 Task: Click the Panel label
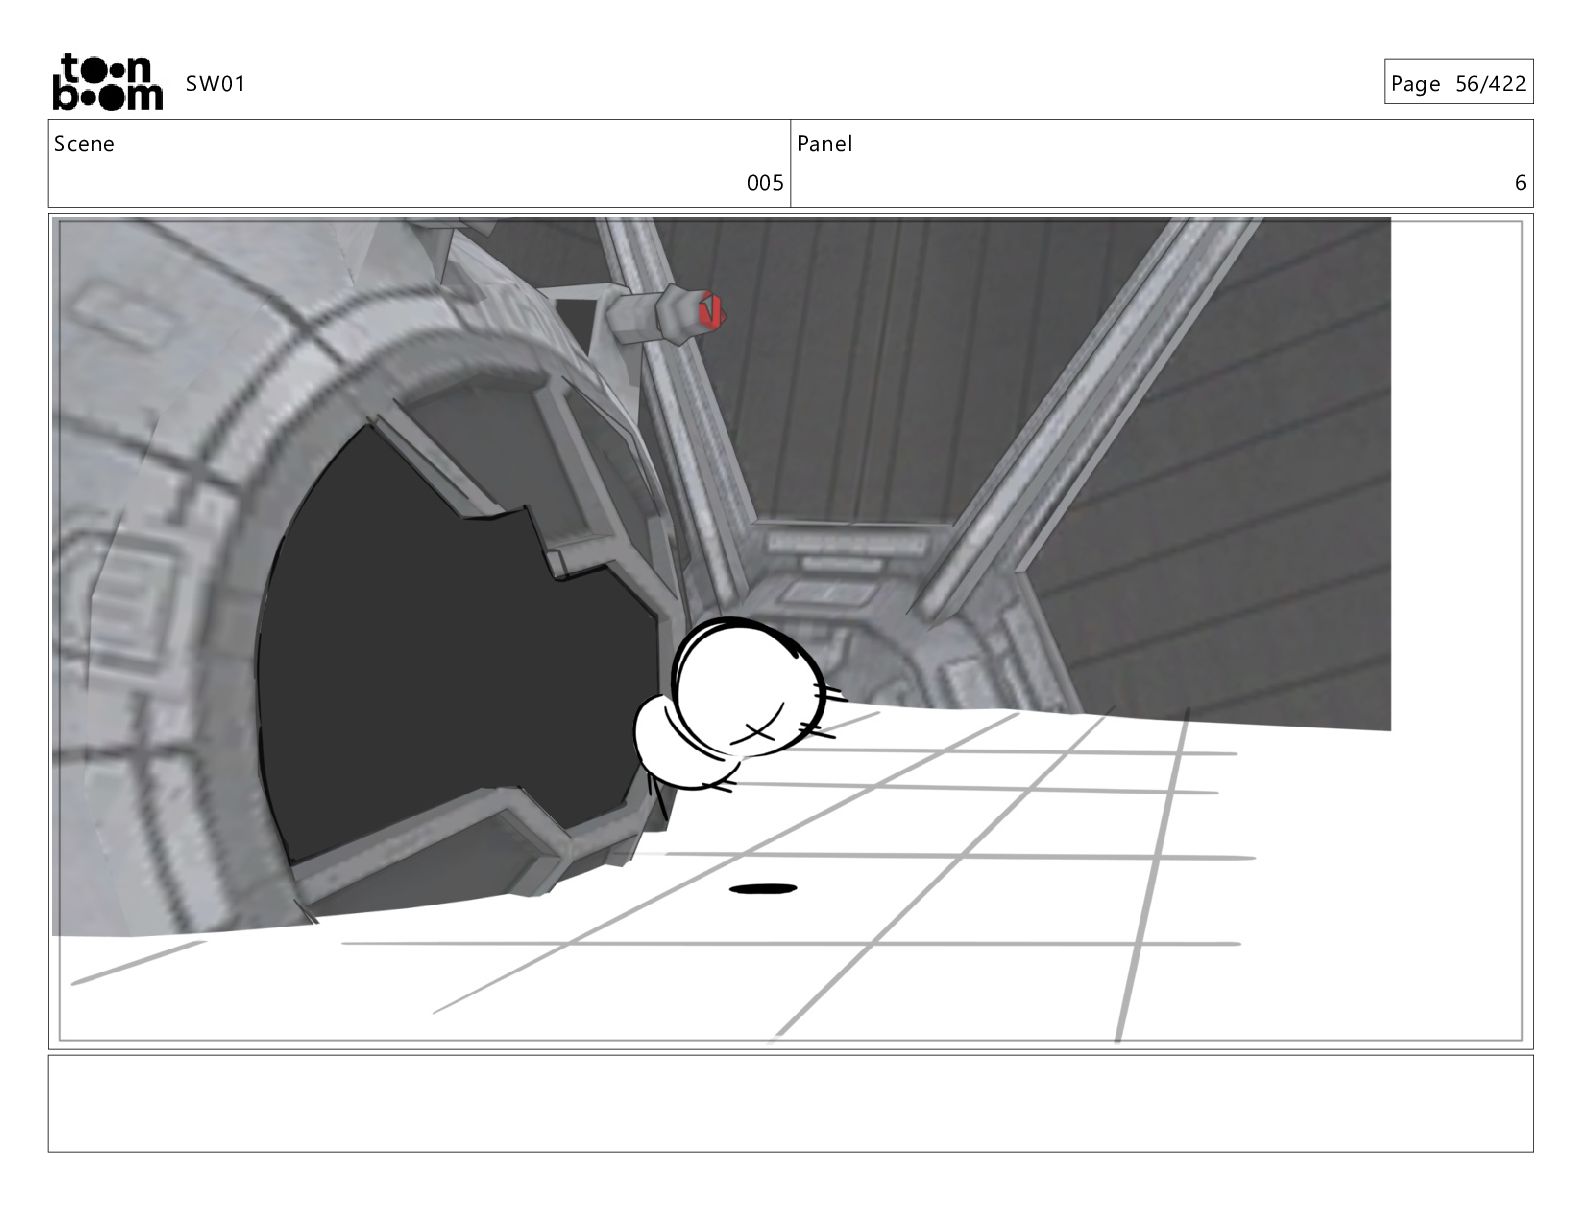(x=825, y=144)
